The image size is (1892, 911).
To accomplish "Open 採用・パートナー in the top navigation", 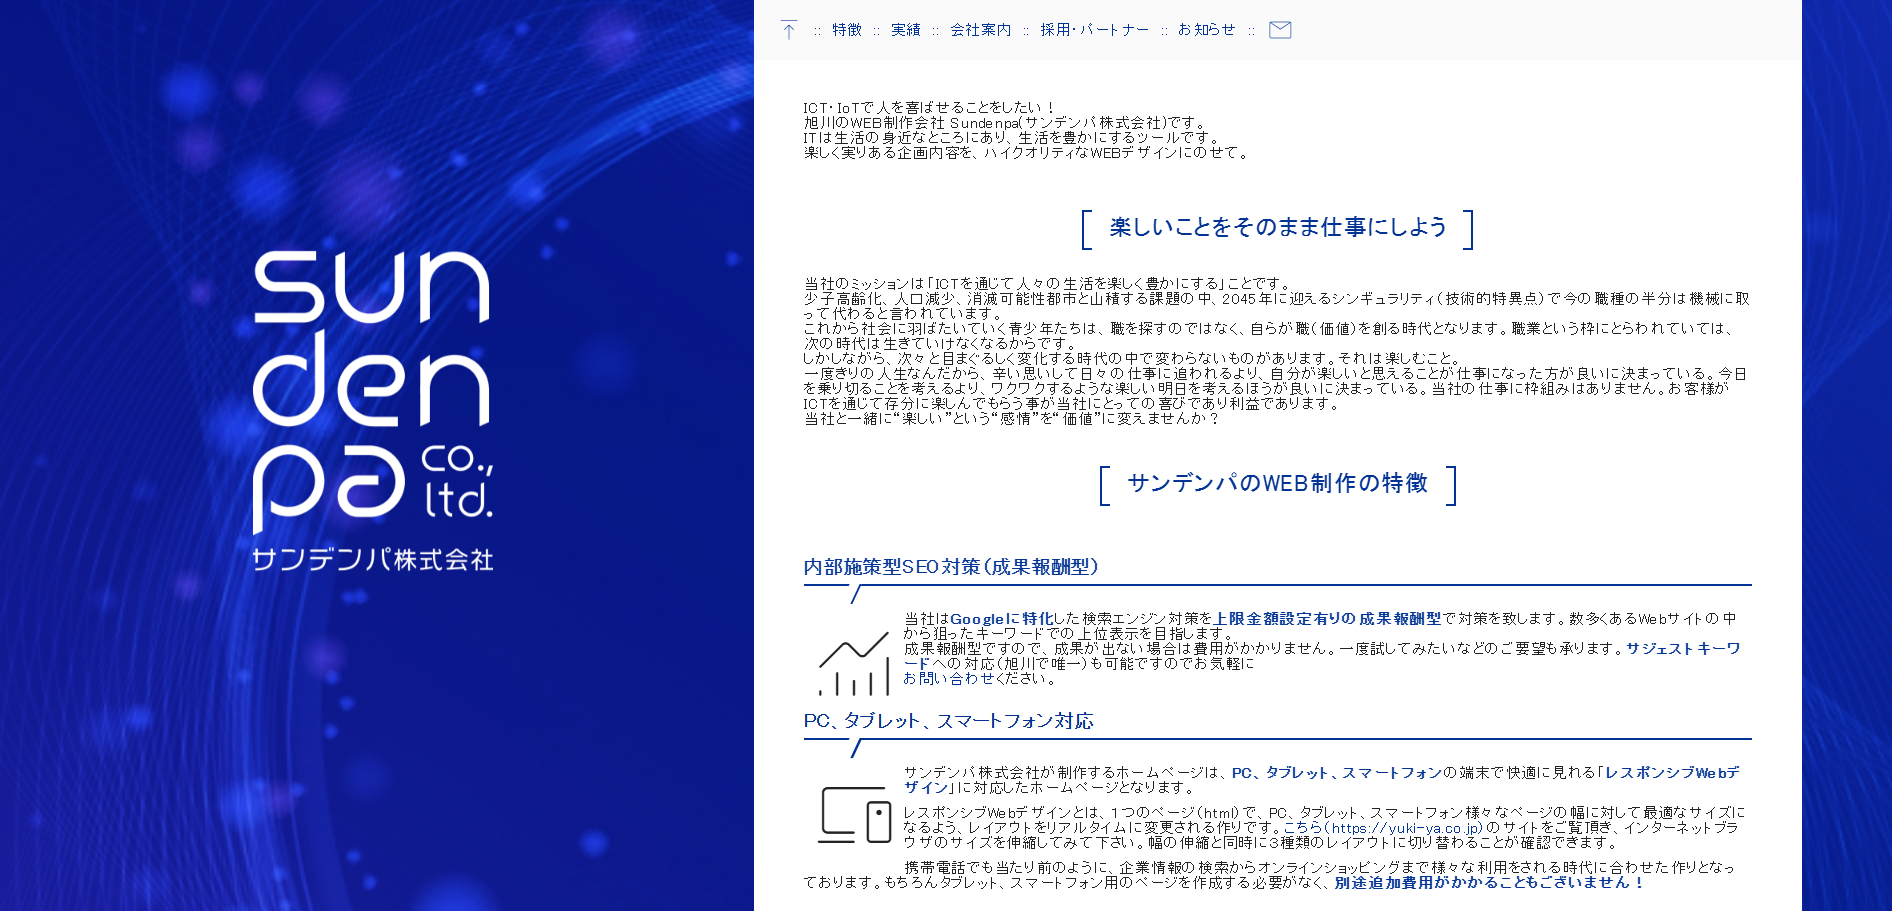I will pyautogui.click(x=1094, y=30).
